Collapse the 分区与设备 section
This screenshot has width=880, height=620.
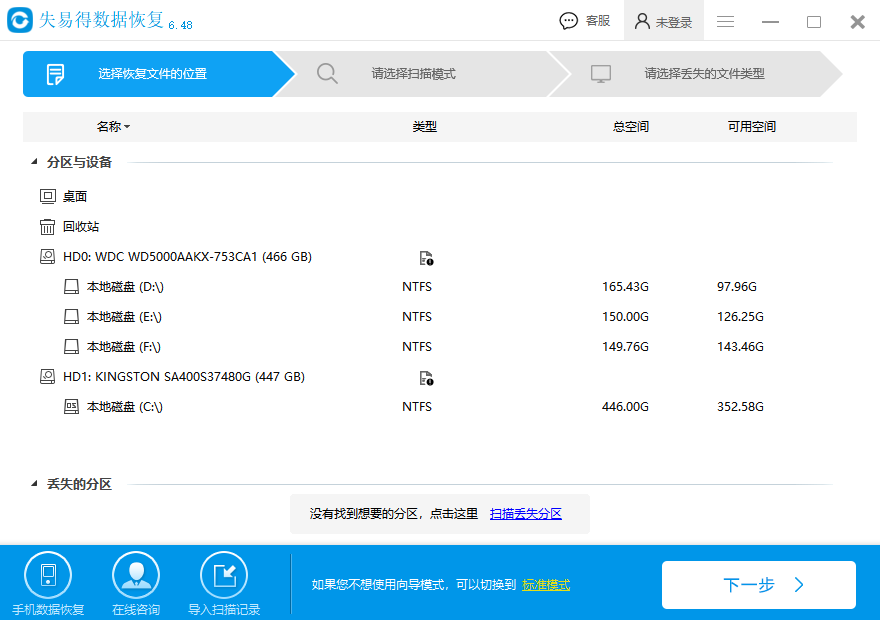coord(34,162)
